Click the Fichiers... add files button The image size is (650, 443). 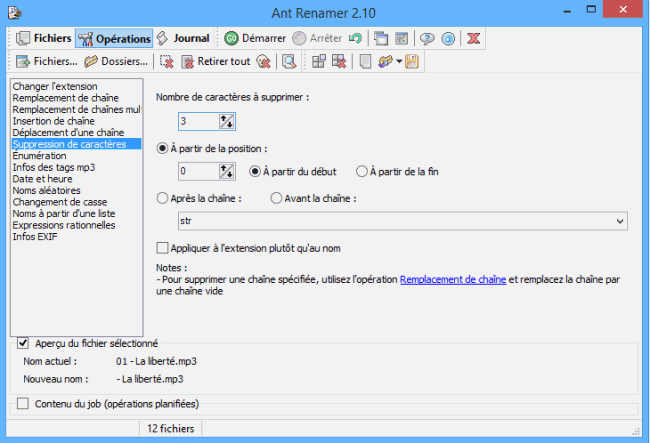click(x=46, y=61)
